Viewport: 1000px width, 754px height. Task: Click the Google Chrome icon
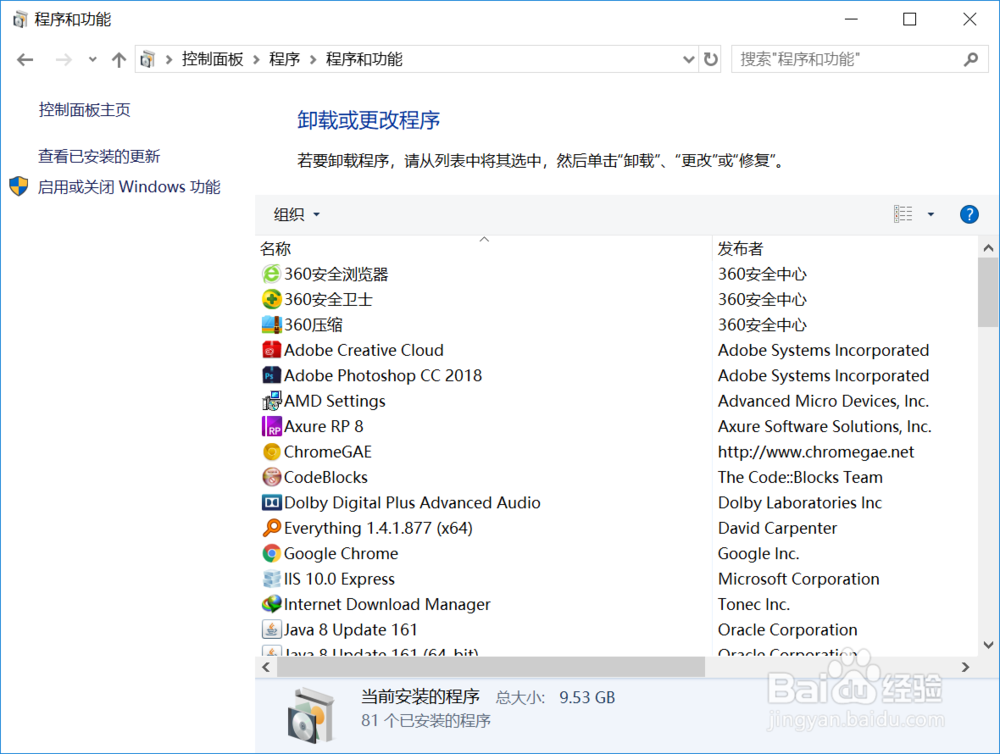272,553
